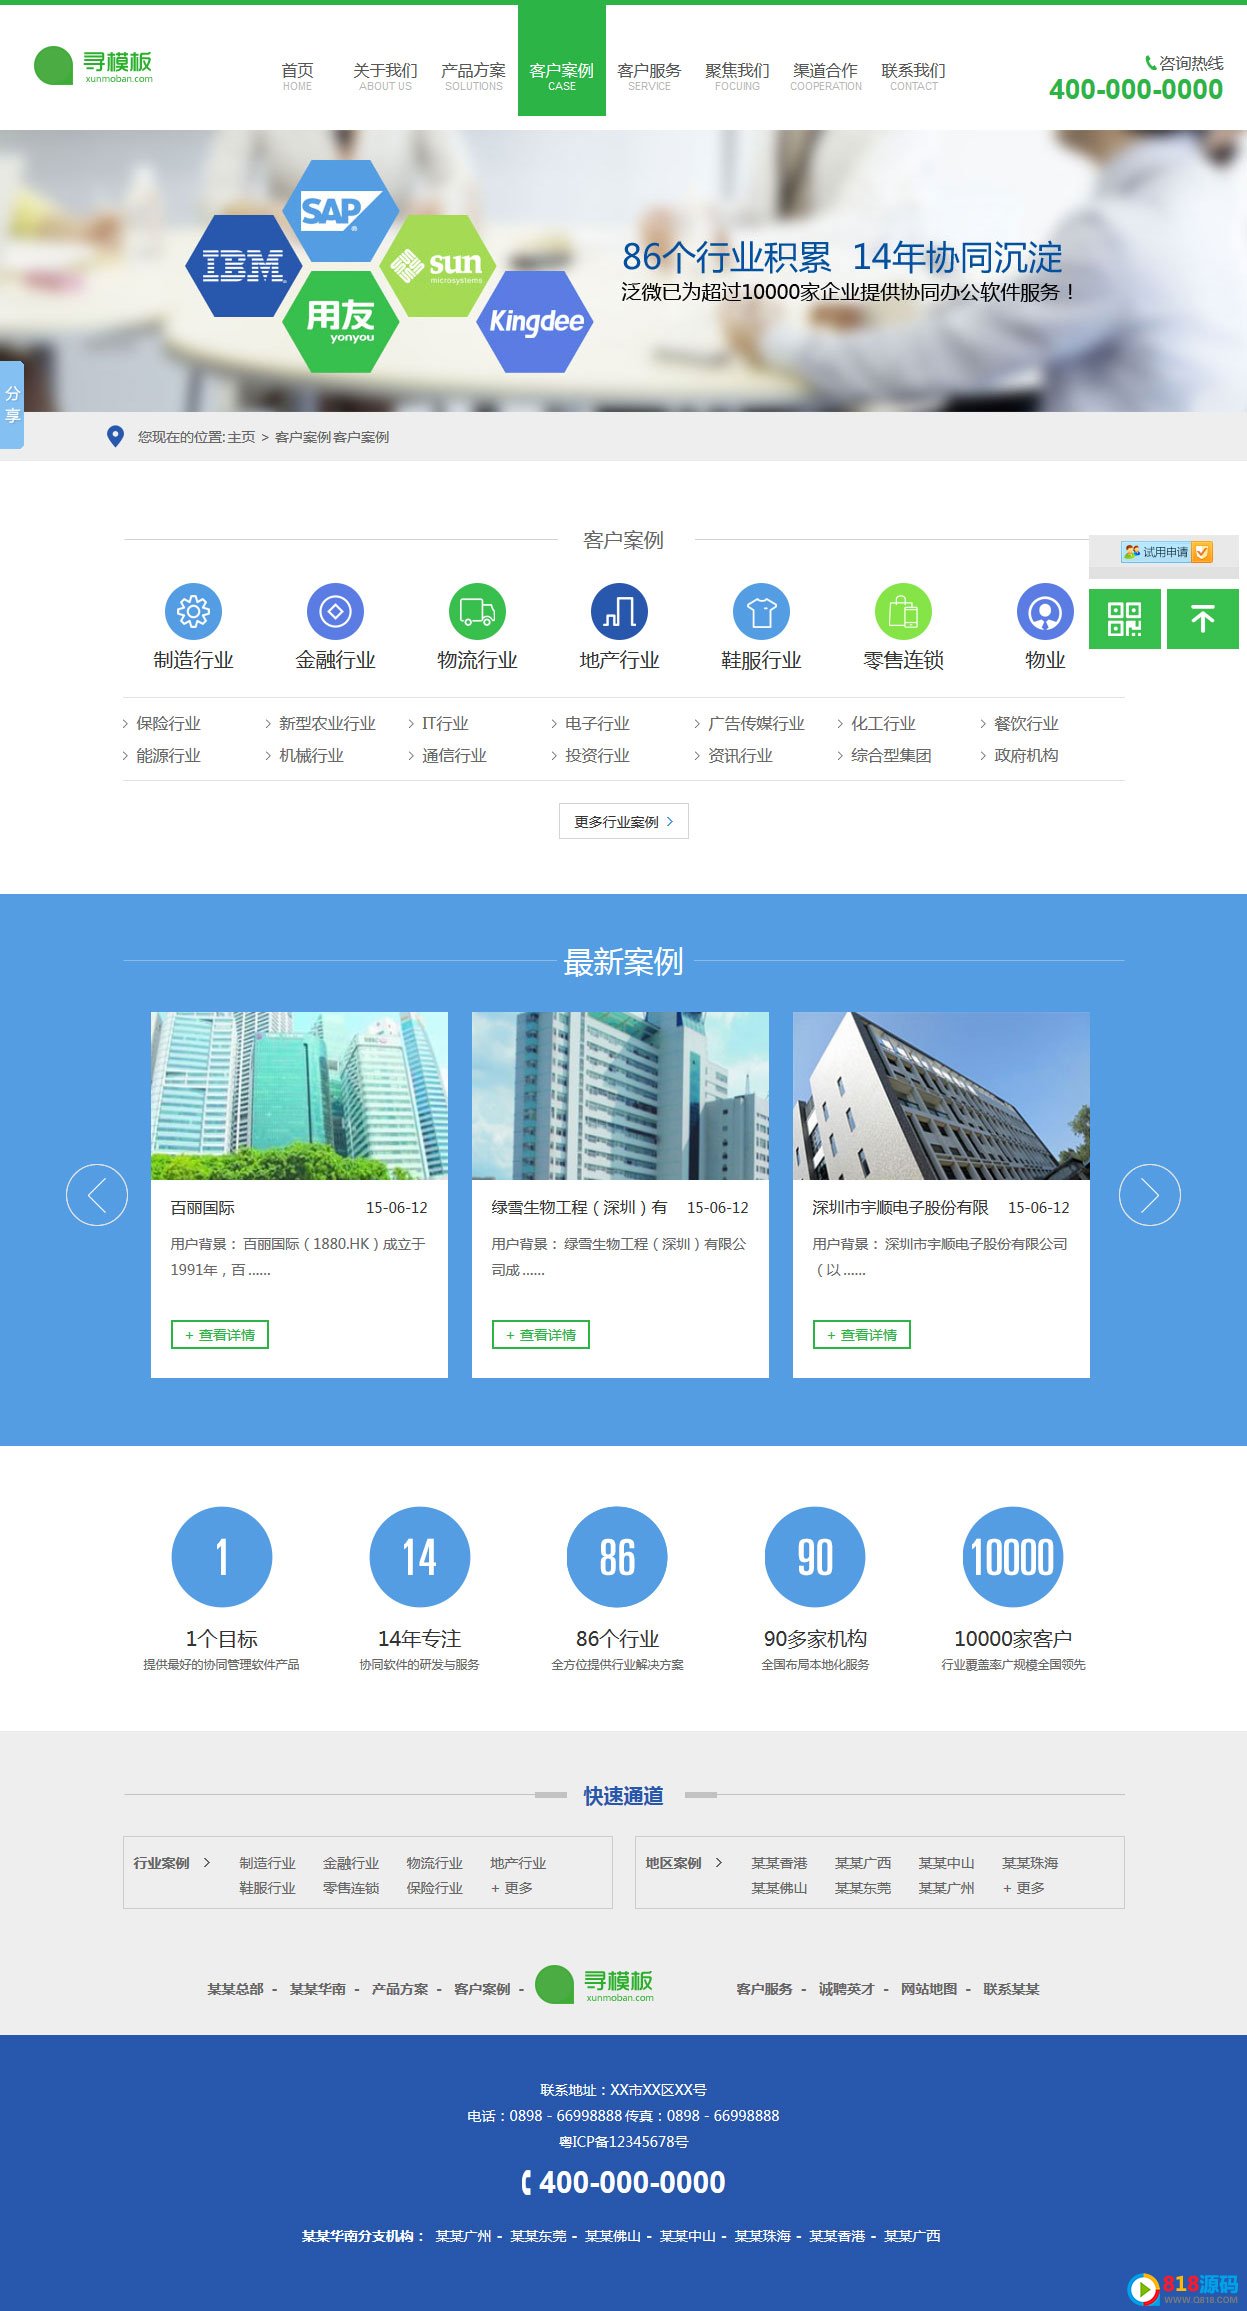Click the xunmoban green logo in the header

93,66
